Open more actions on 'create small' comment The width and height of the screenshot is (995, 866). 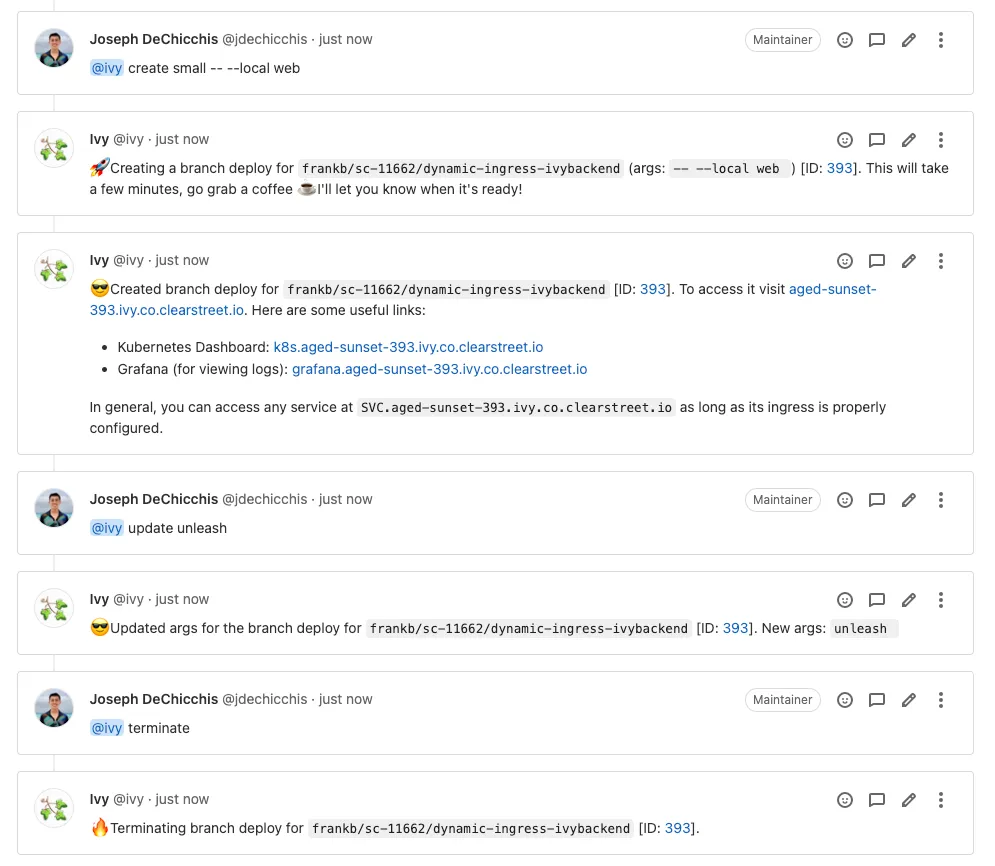click(941, 40)
